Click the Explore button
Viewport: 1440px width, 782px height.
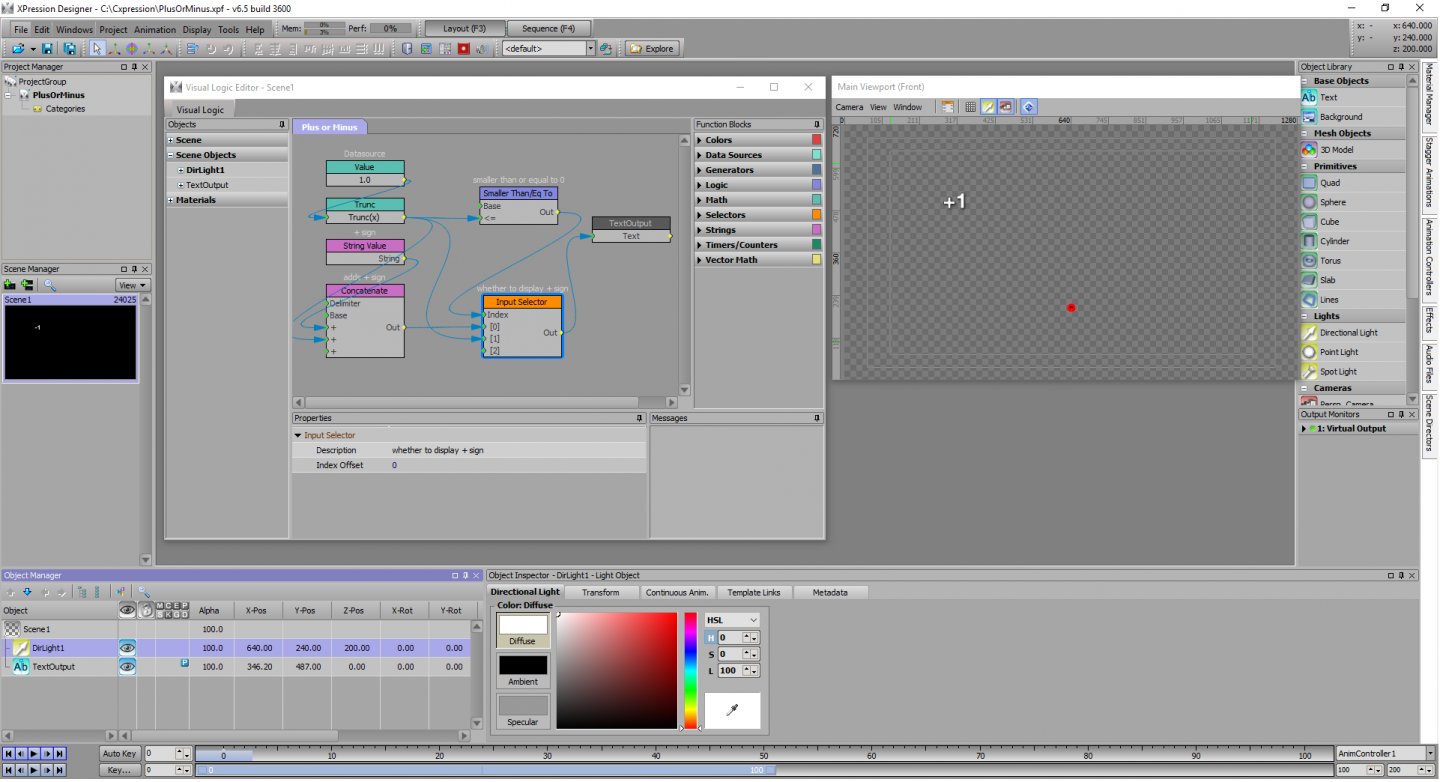[x=652, y=48]
